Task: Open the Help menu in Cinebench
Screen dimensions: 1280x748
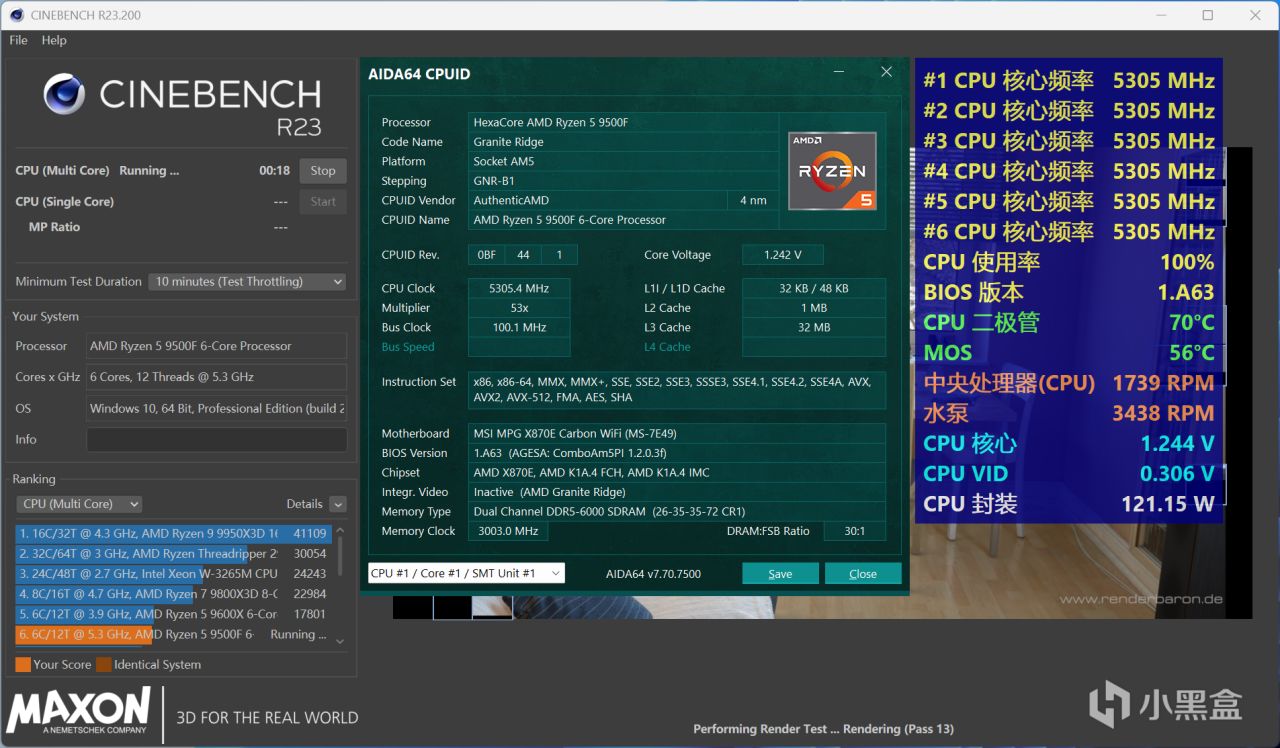Action: click(x=54, y=40)
